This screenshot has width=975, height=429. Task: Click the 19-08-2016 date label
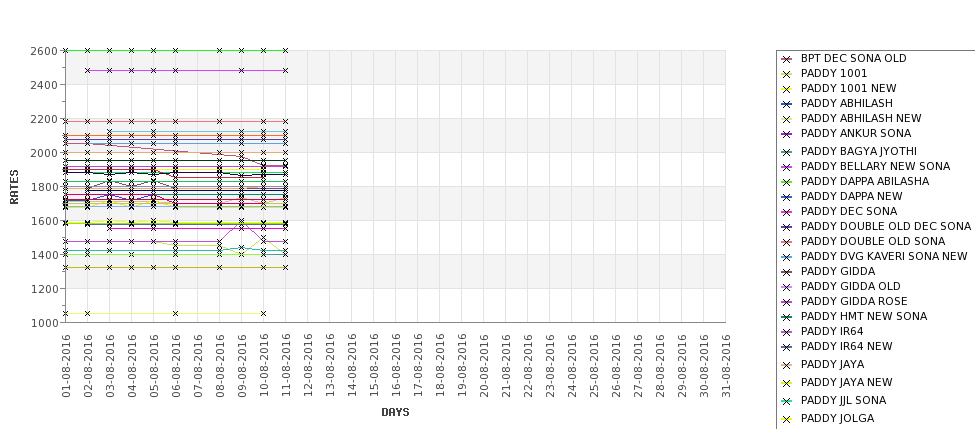(461, 366)
